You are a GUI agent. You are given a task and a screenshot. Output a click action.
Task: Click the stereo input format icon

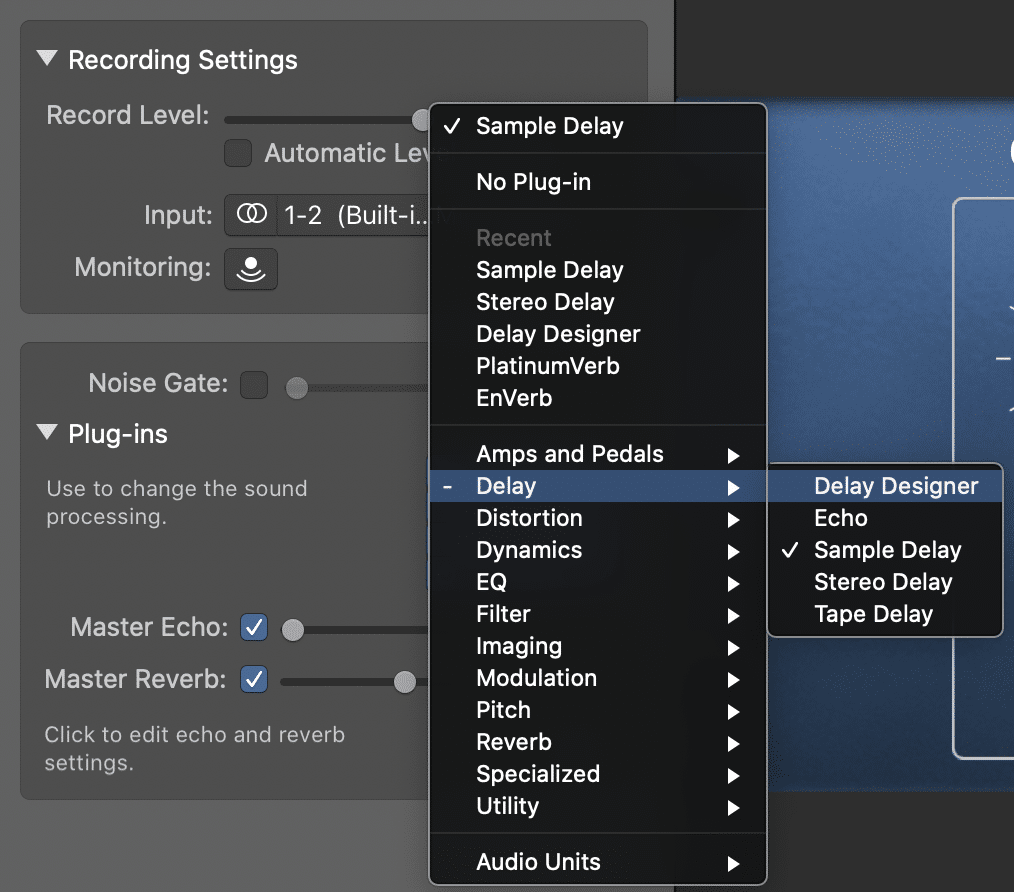click(251, 215)
